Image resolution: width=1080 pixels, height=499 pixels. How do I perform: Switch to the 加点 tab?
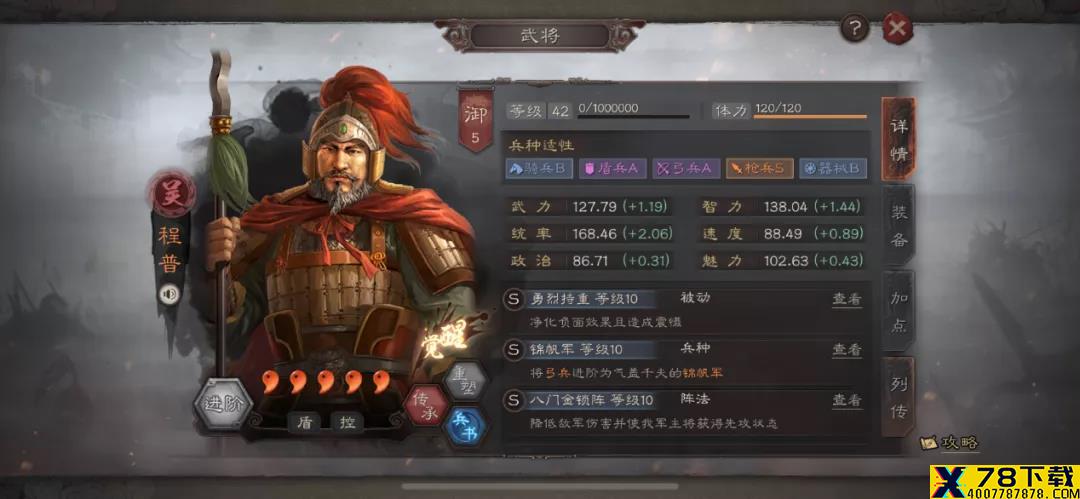coord(899,311)
